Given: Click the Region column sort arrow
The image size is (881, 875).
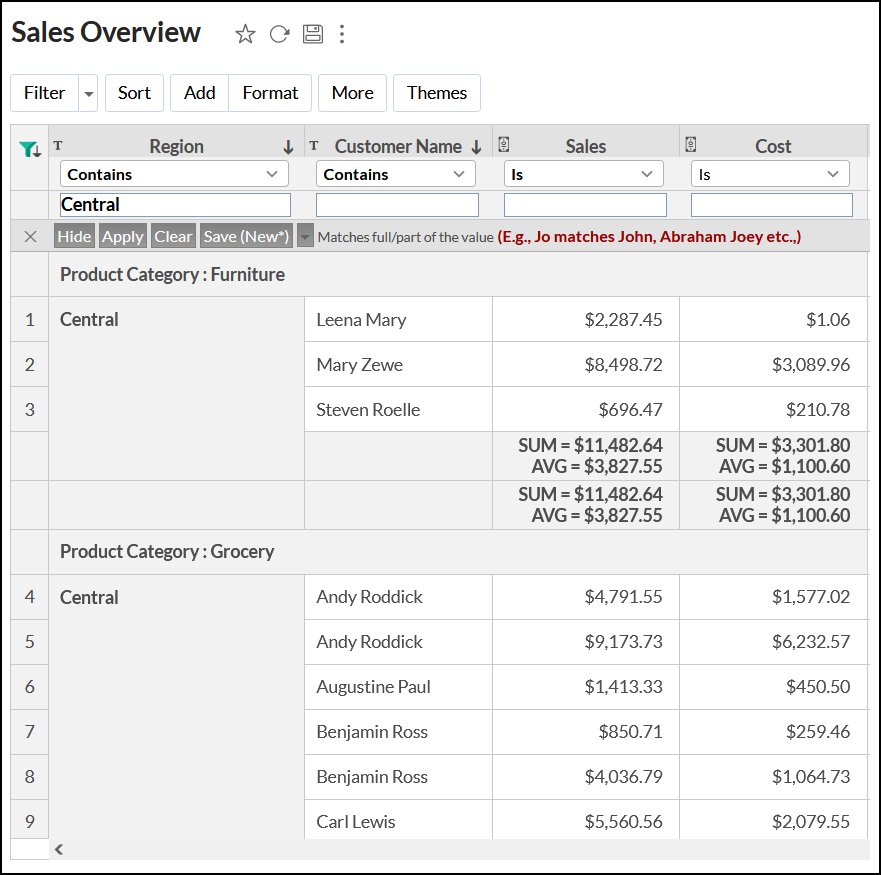Looking at the screenshot, I should pos(288,147).
